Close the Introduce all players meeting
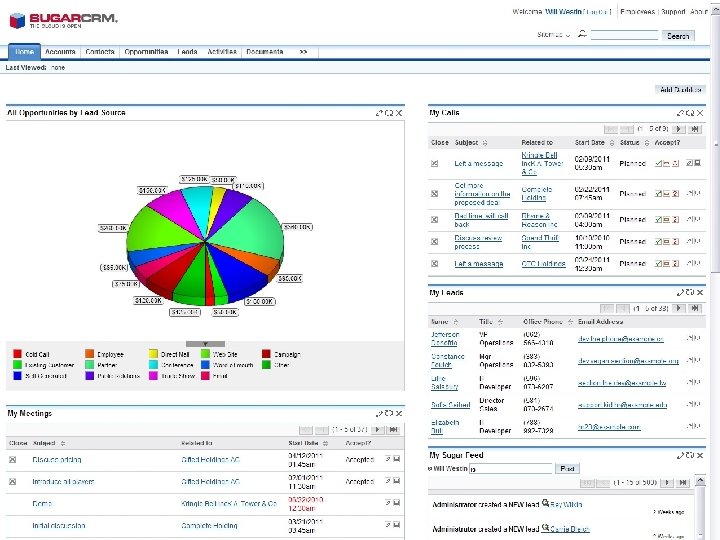Screen dimensions: 720x540 (x=13, y=482)
